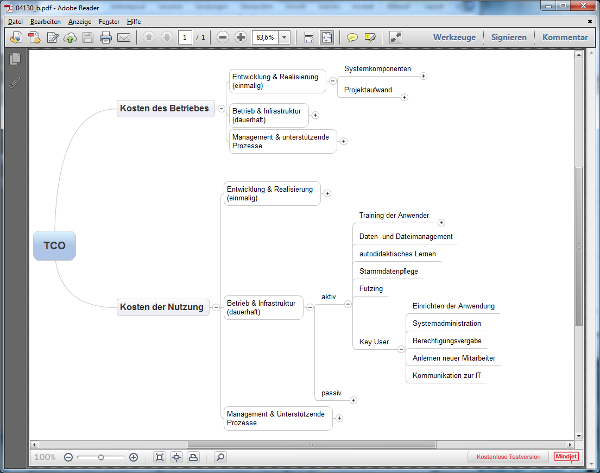The image size is (600, 473).
Task: Click the highlight text tool icon
Action: click(370, 38)
